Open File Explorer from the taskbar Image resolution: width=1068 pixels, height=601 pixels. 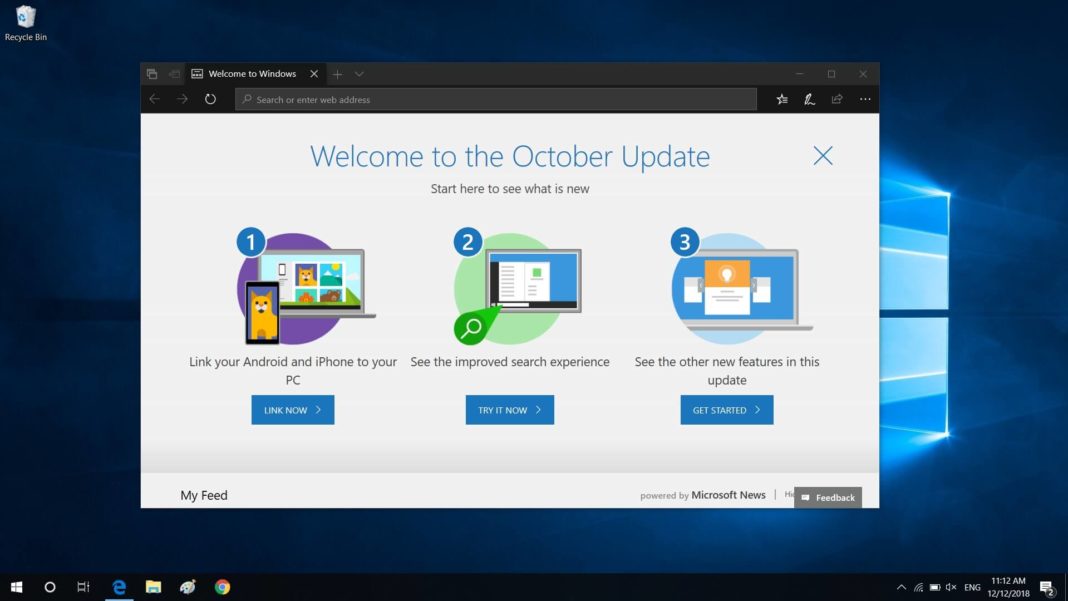tap(153, 587)
